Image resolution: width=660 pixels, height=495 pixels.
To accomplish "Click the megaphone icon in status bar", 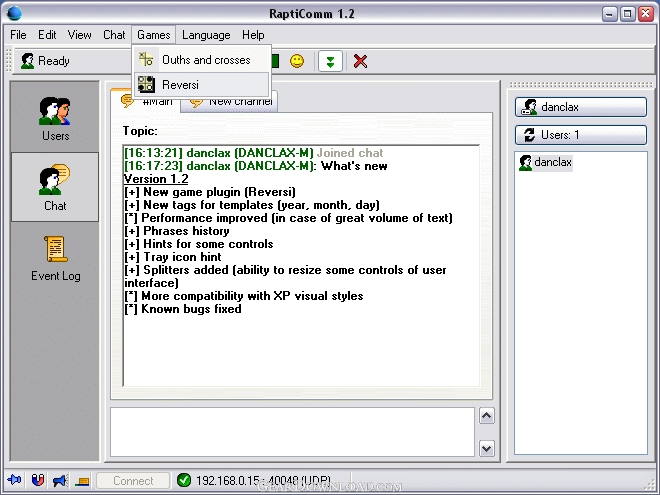I will 60,480.
